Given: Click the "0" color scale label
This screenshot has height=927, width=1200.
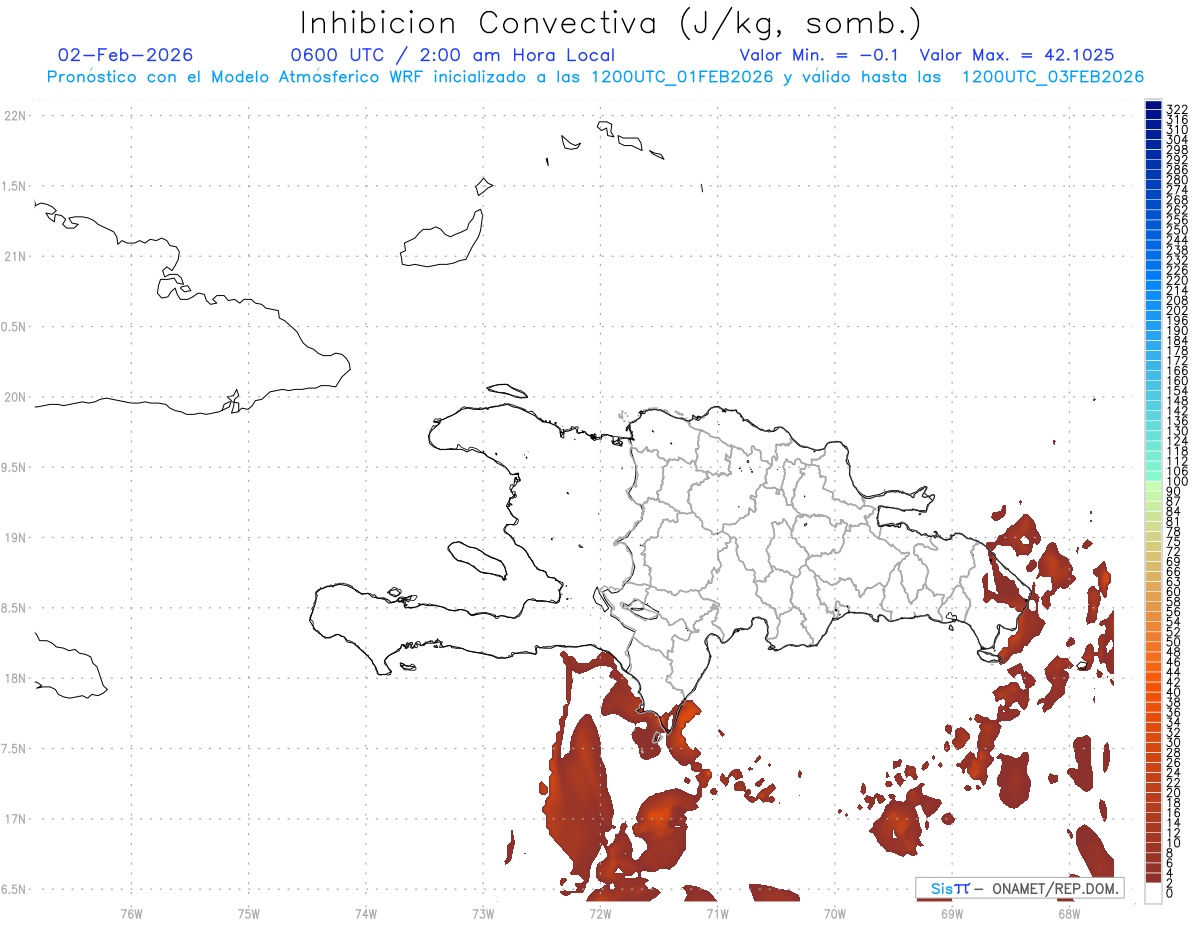Looking at the screenshot, I should point(1170,892).
